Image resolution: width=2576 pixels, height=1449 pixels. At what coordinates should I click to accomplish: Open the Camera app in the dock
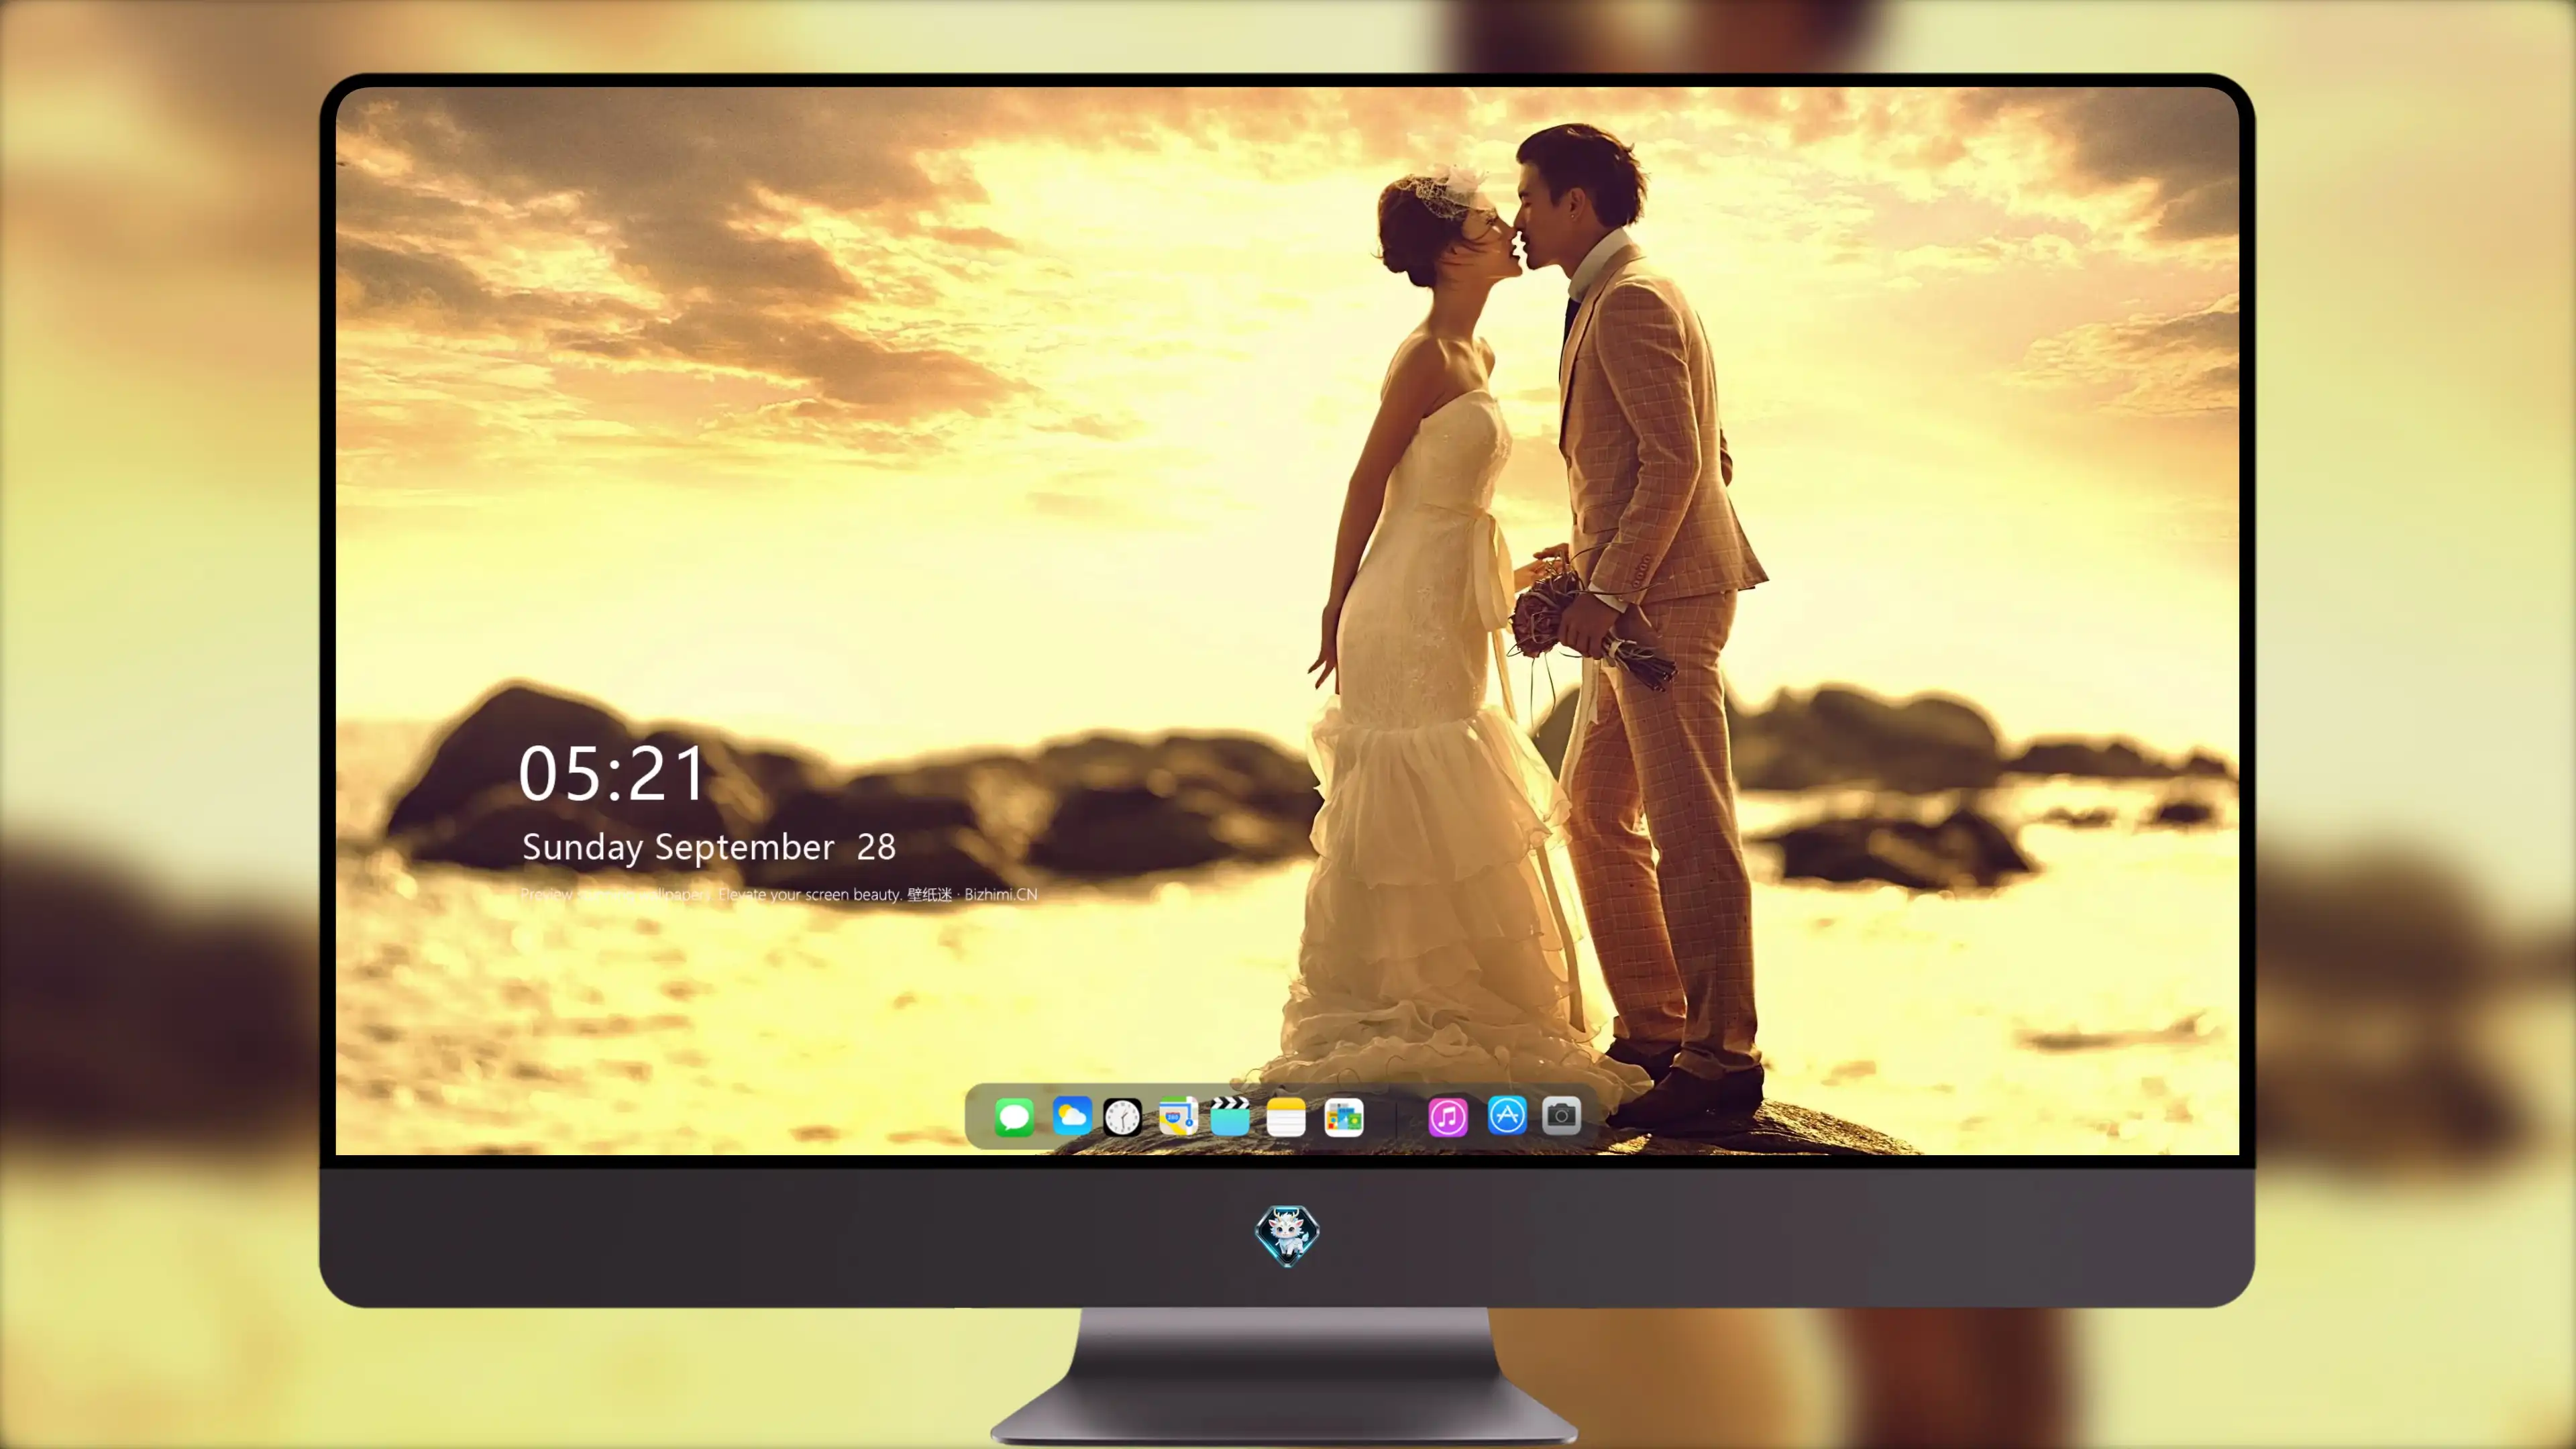coord(1561,1116)
